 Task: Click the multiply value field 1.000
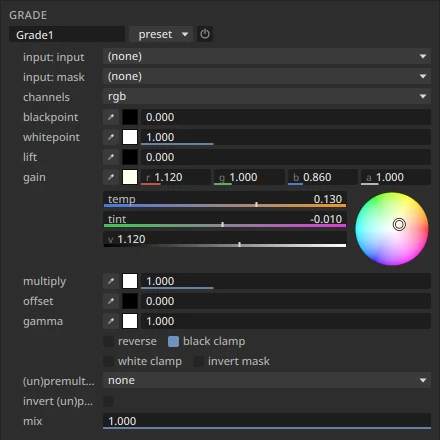click(x=286, y=281)
